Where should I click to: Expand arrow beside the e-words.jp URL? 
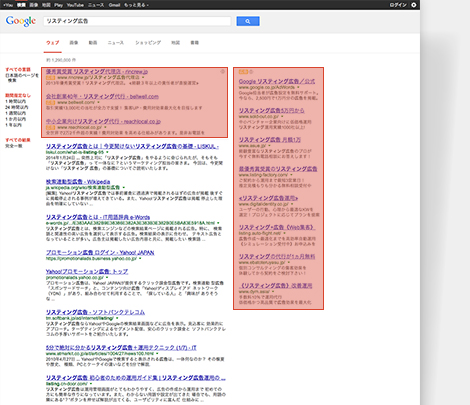(218, 223)
